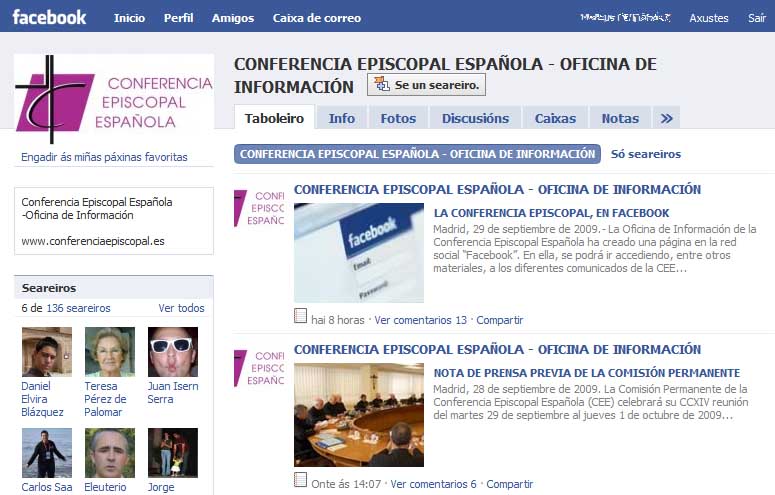Image resolution: width=775 pixels, height=495 pixels.
Task: Click the first post's text starting 'Madrid, 29 de septiembre'
Action: coord(595,249)
